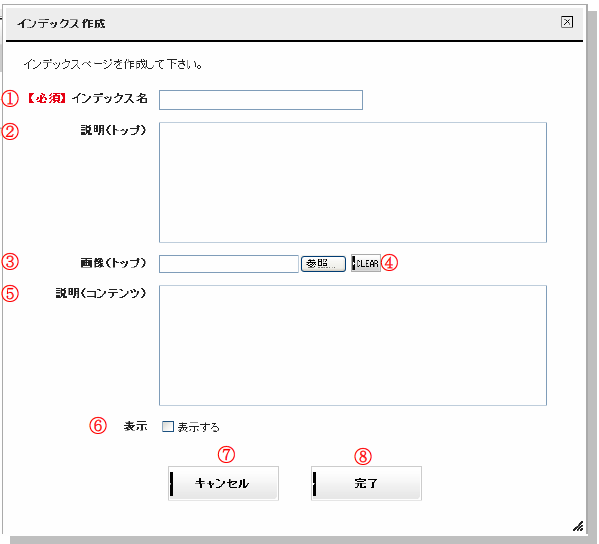Viewport: 599px width, 544px height.
Task: Click the red circled number 1 marker
Action: point(10,99)
